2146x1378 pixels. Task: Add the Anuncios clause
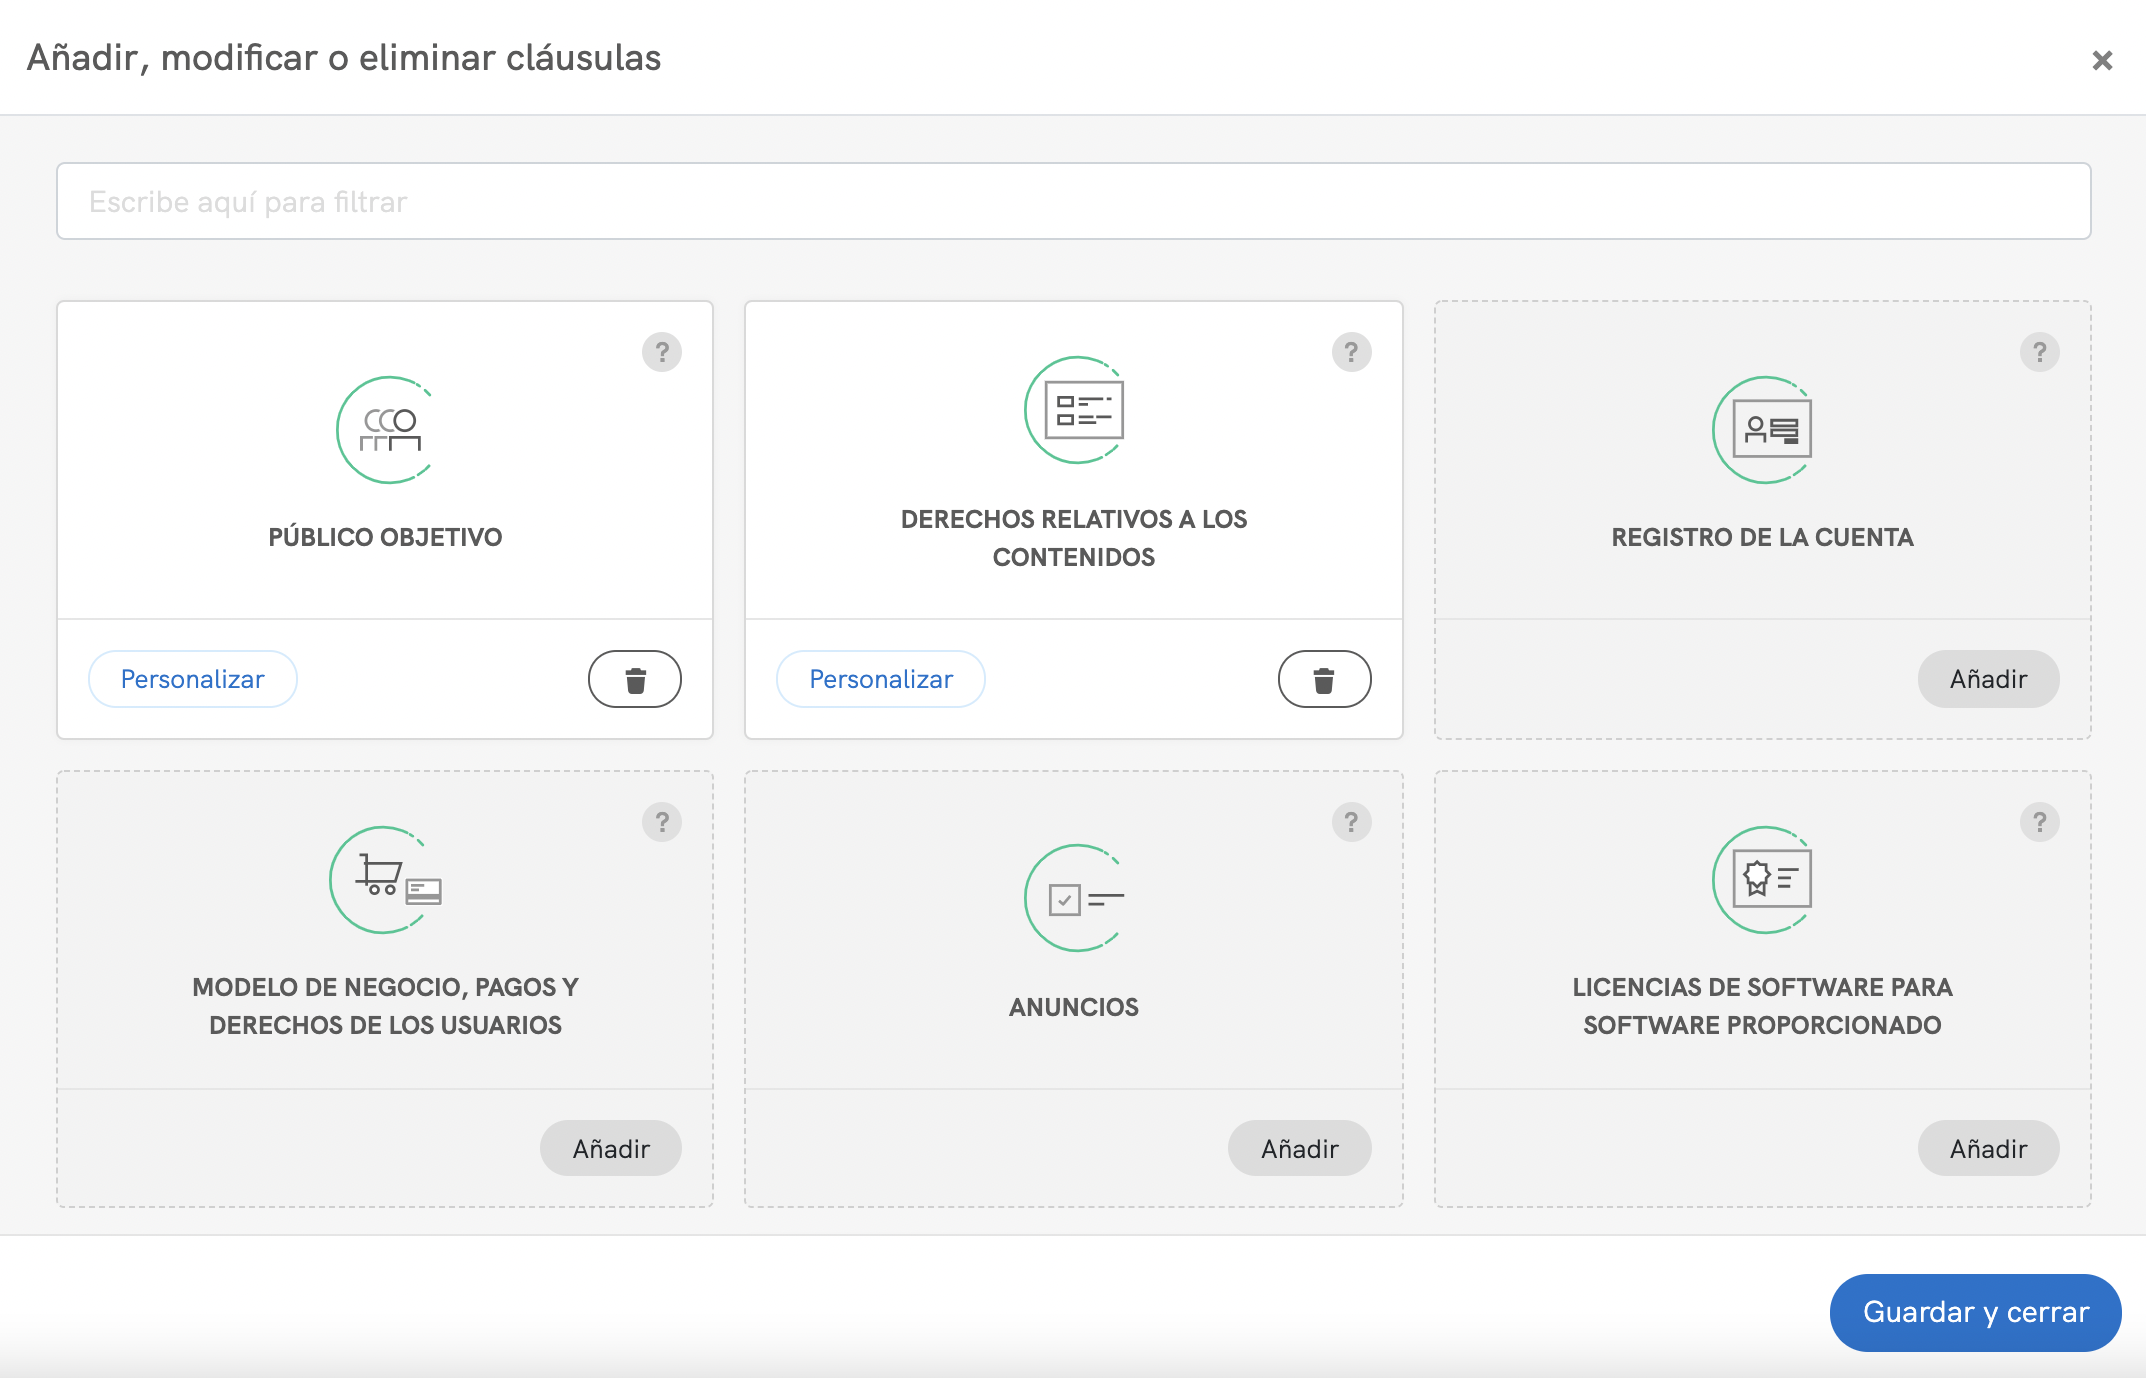[1299, 1149]
